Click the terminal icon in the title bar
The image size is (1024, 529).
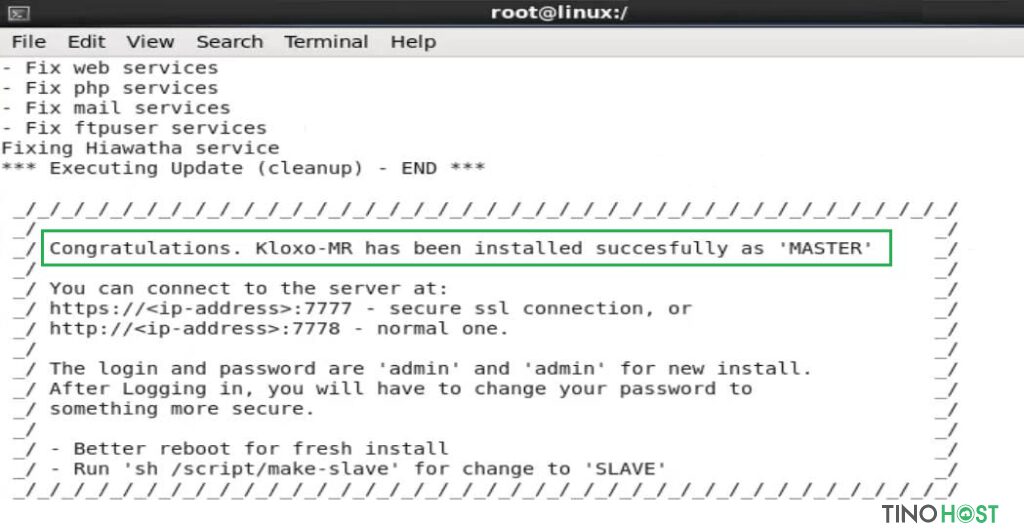point(20,13)
